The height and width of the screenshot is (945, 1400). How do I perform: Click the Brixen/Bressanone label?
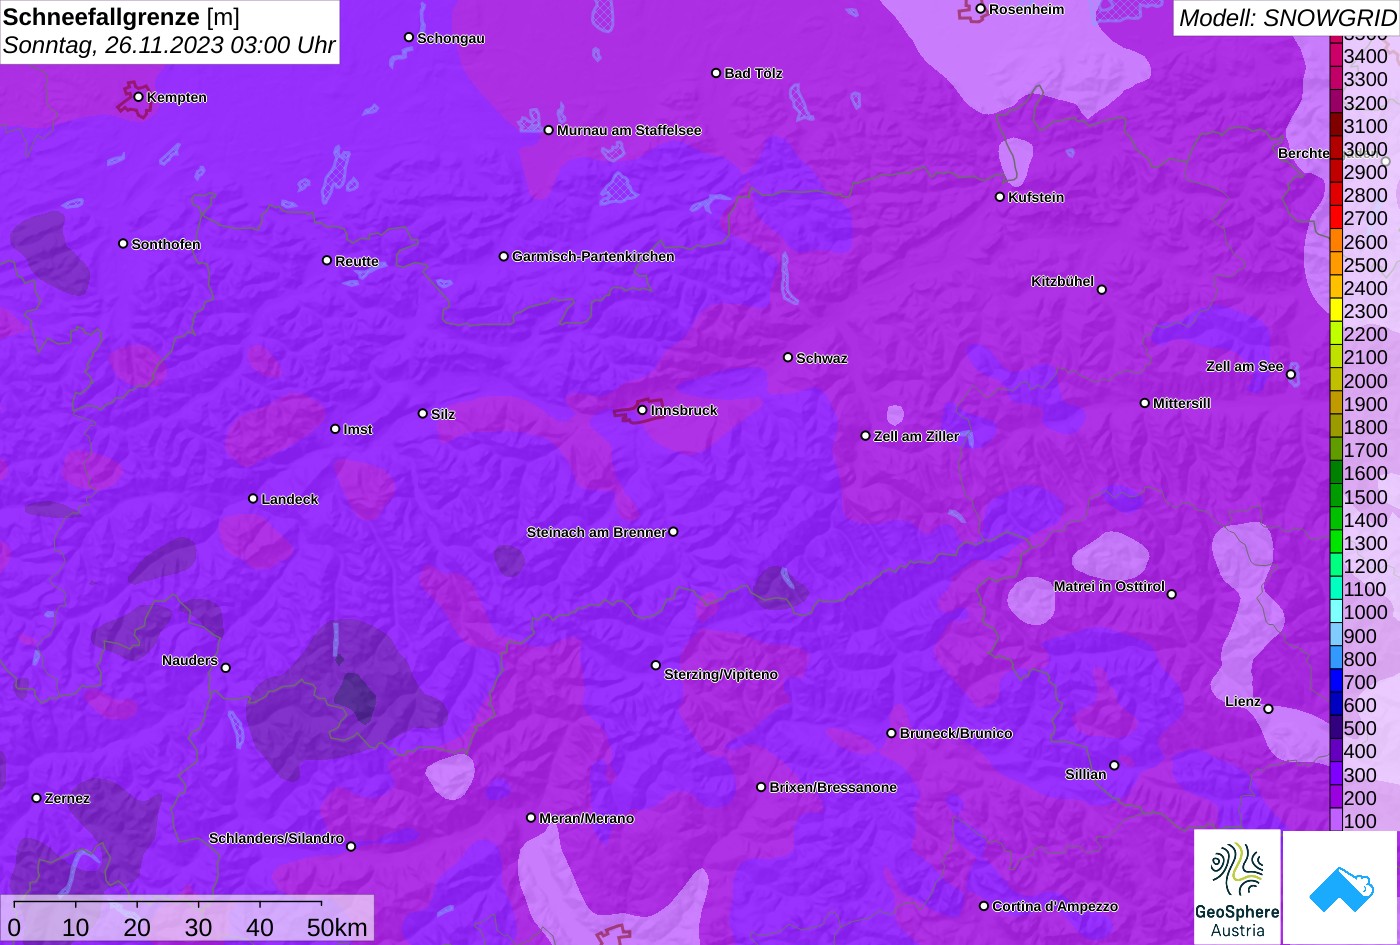[833, 787]
